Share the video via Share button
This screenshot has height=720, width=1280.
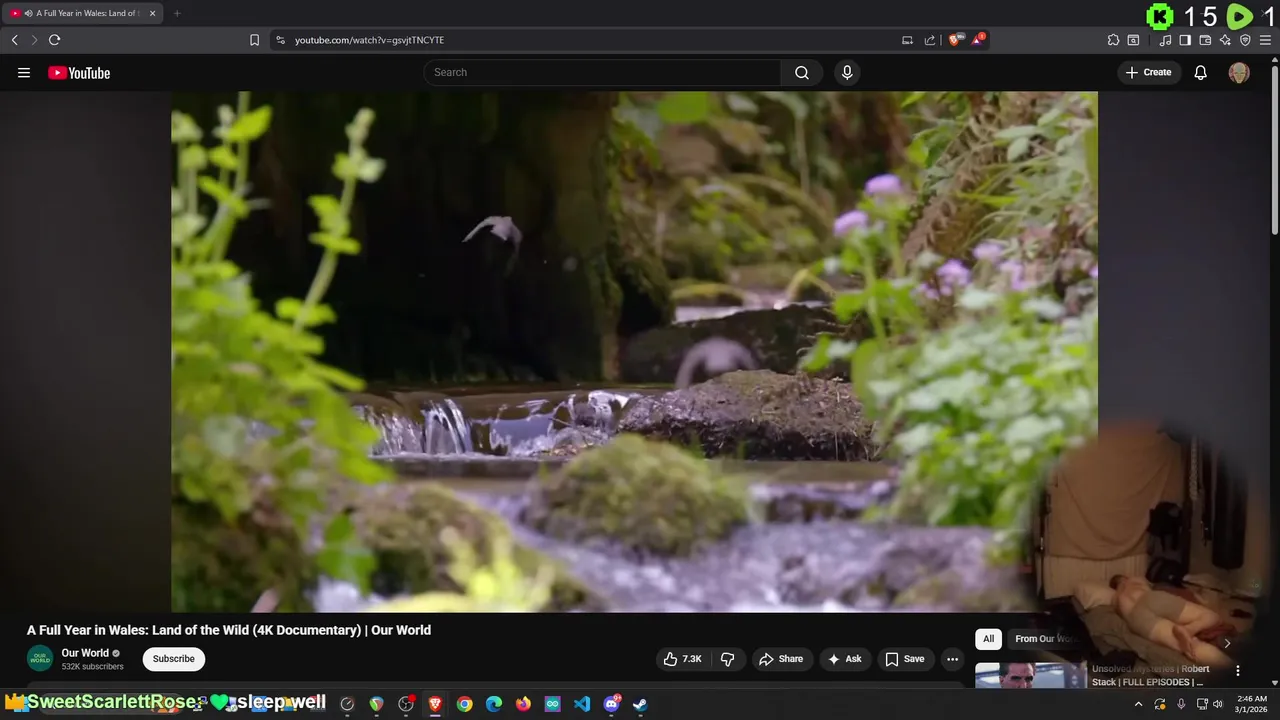pos(781,659)
